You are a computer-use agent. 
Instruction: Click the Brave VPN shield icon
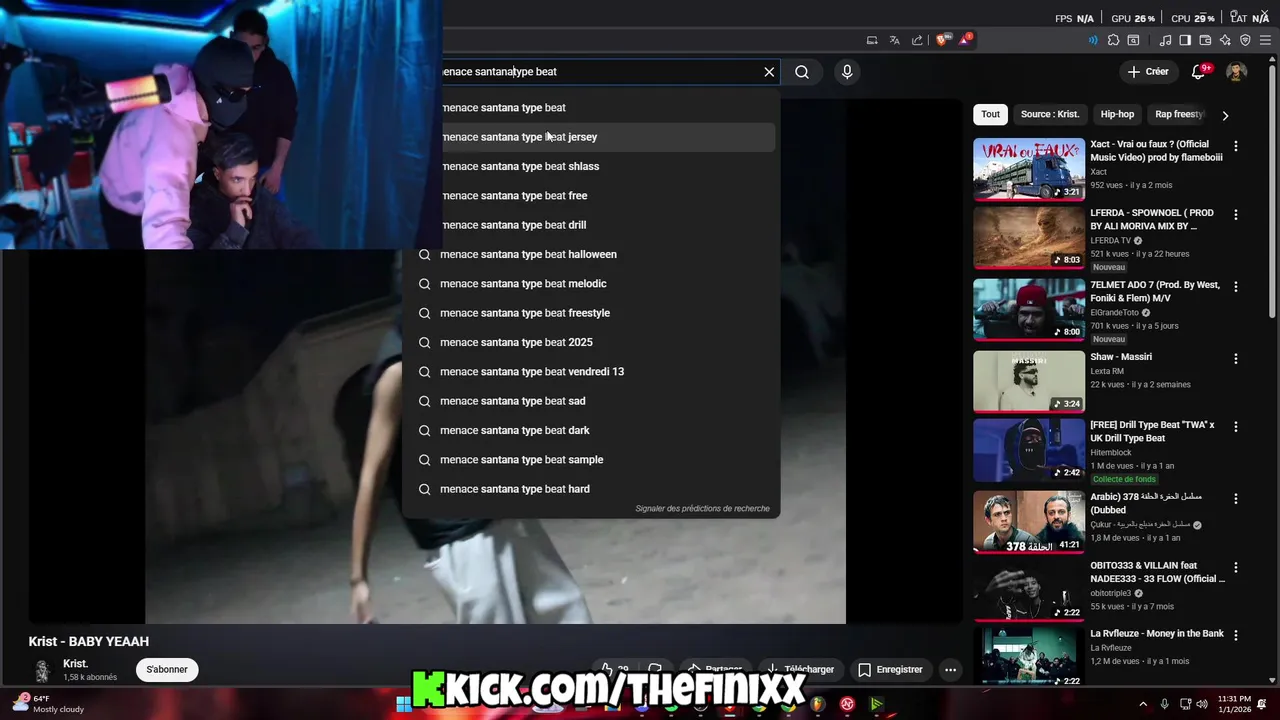pos(1245,41)
